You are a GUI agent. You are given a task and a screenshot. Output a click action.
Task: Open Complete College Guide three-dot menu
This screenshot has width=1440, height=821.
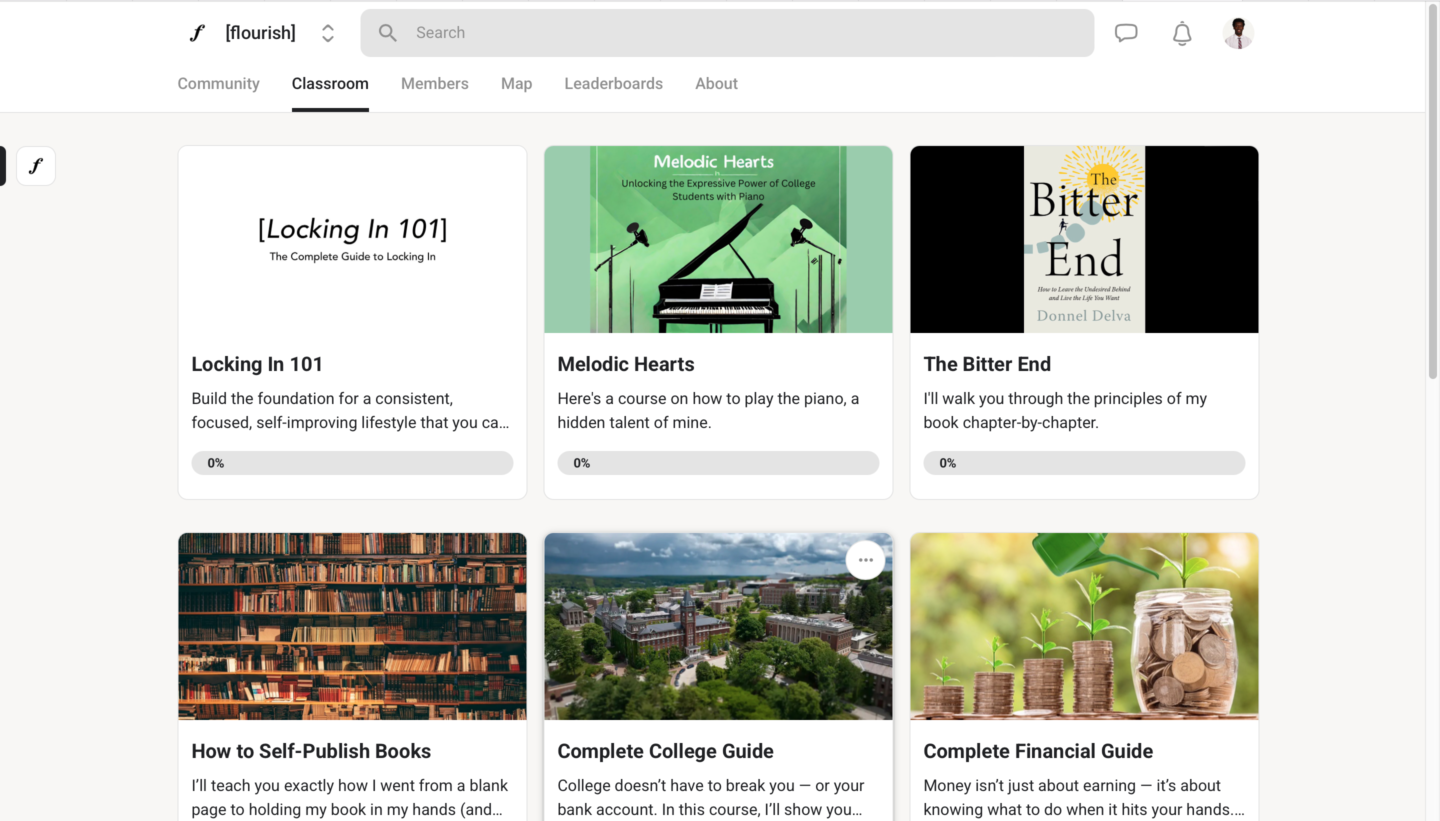865,560
